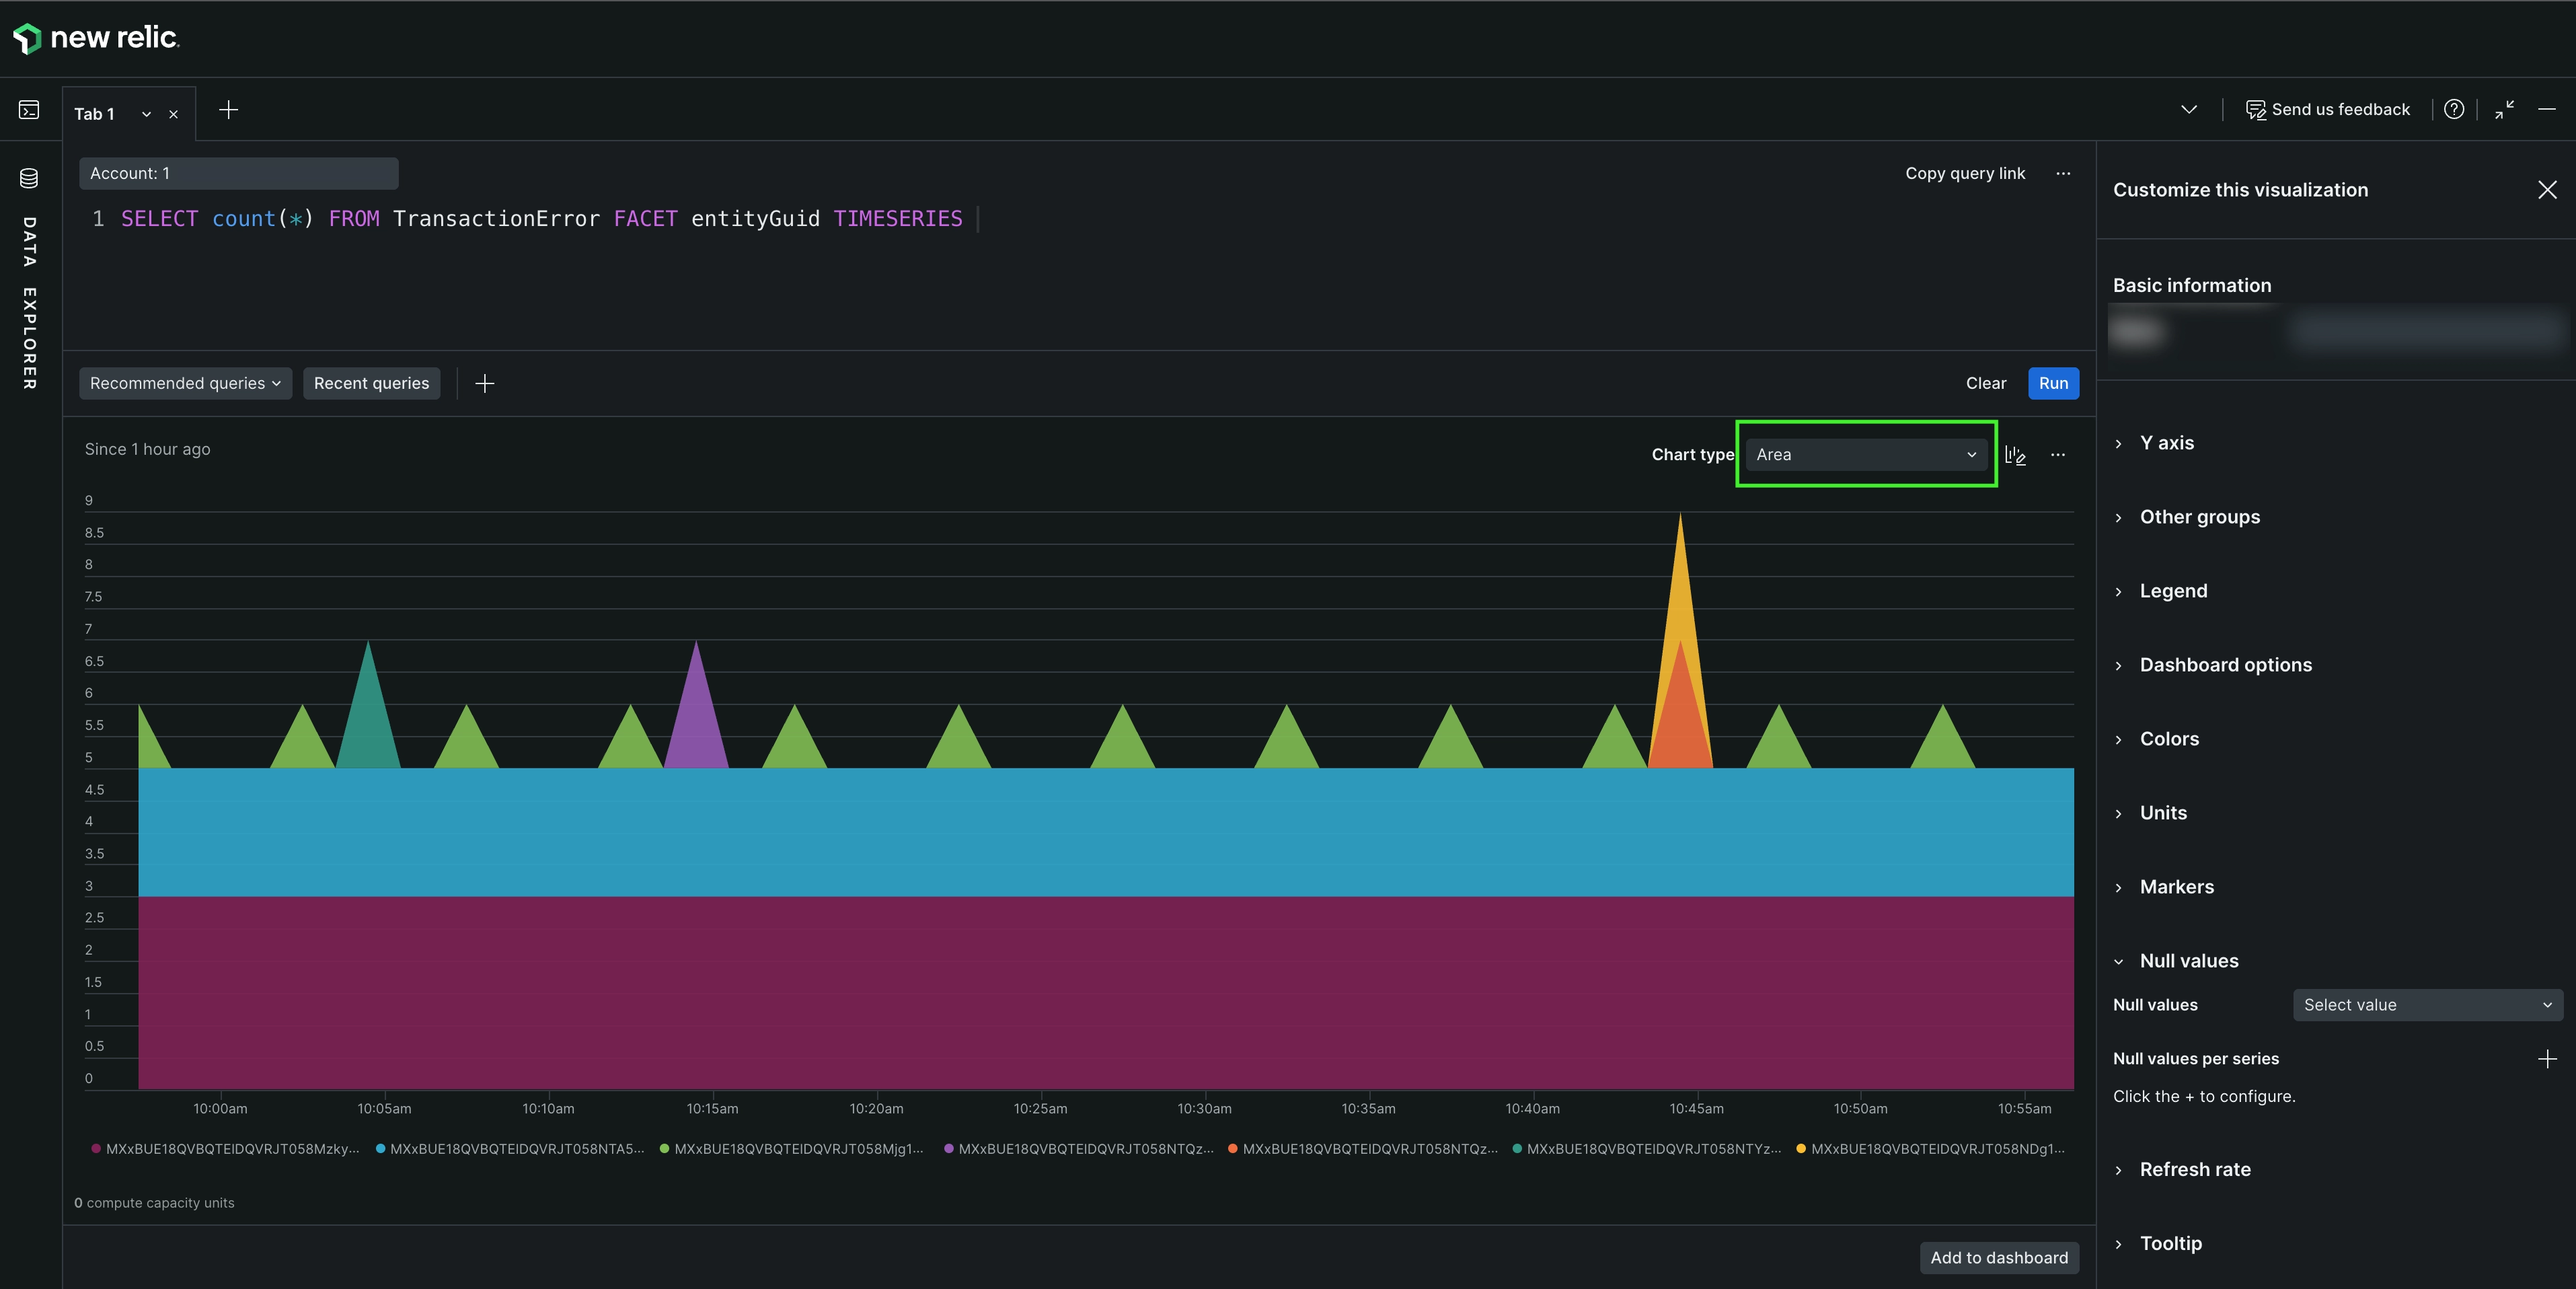Run the query

click(2052, 383)
